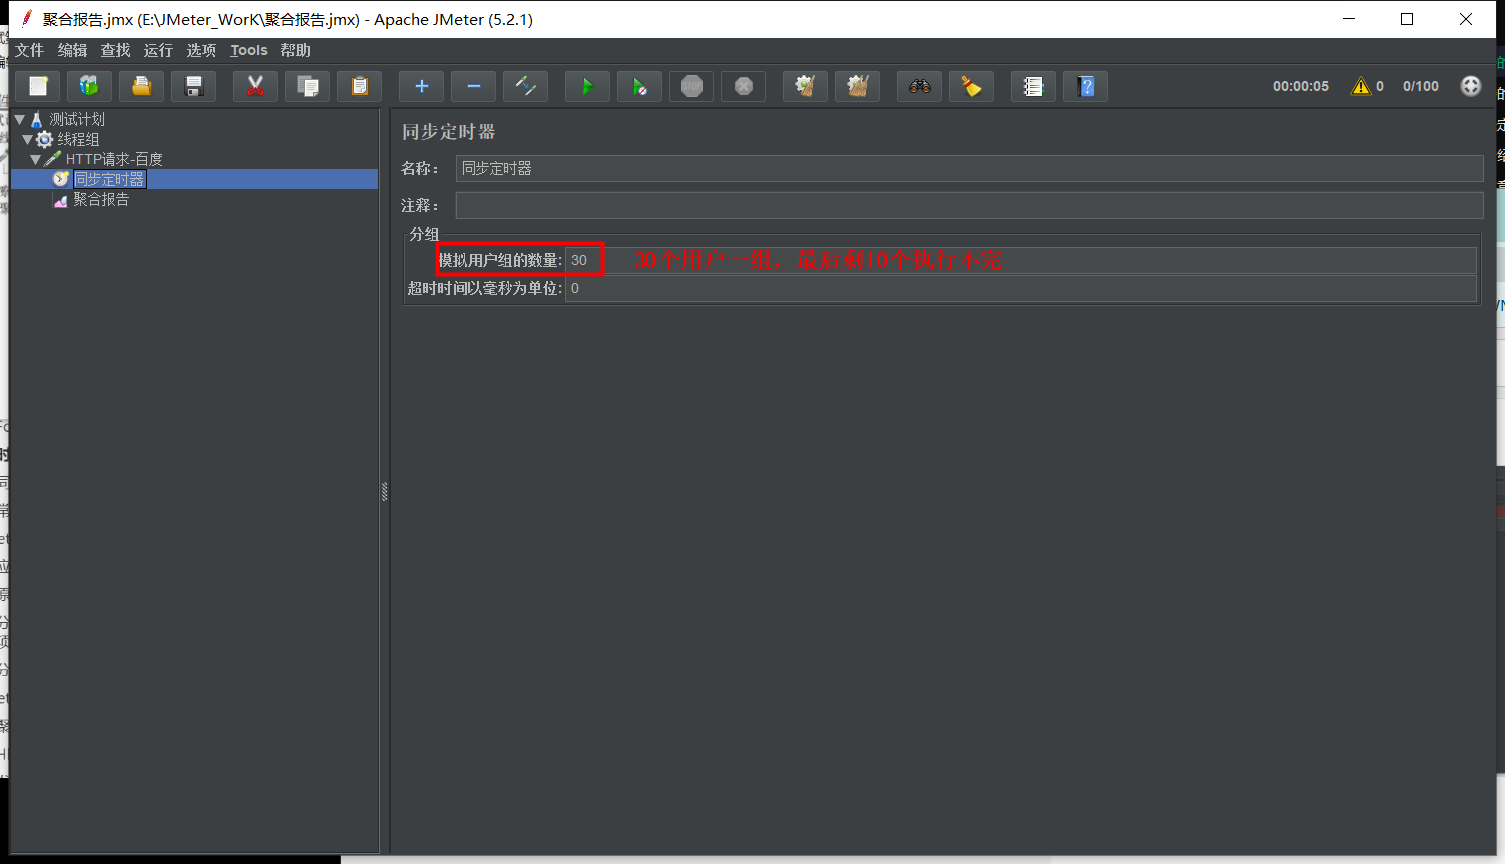The height and width of the screenshot is (864, 1505).
Task: Open the Templates icon
Action: (90, 86)
